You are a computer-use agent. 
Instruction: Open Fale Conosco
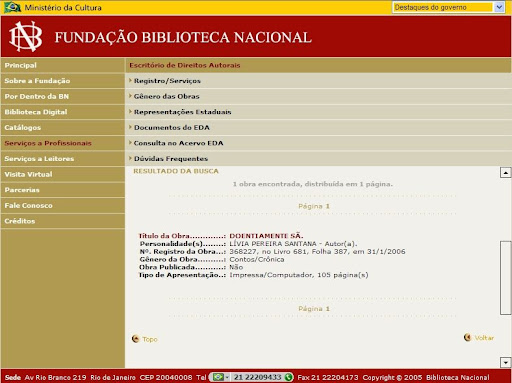click(63, 205)
